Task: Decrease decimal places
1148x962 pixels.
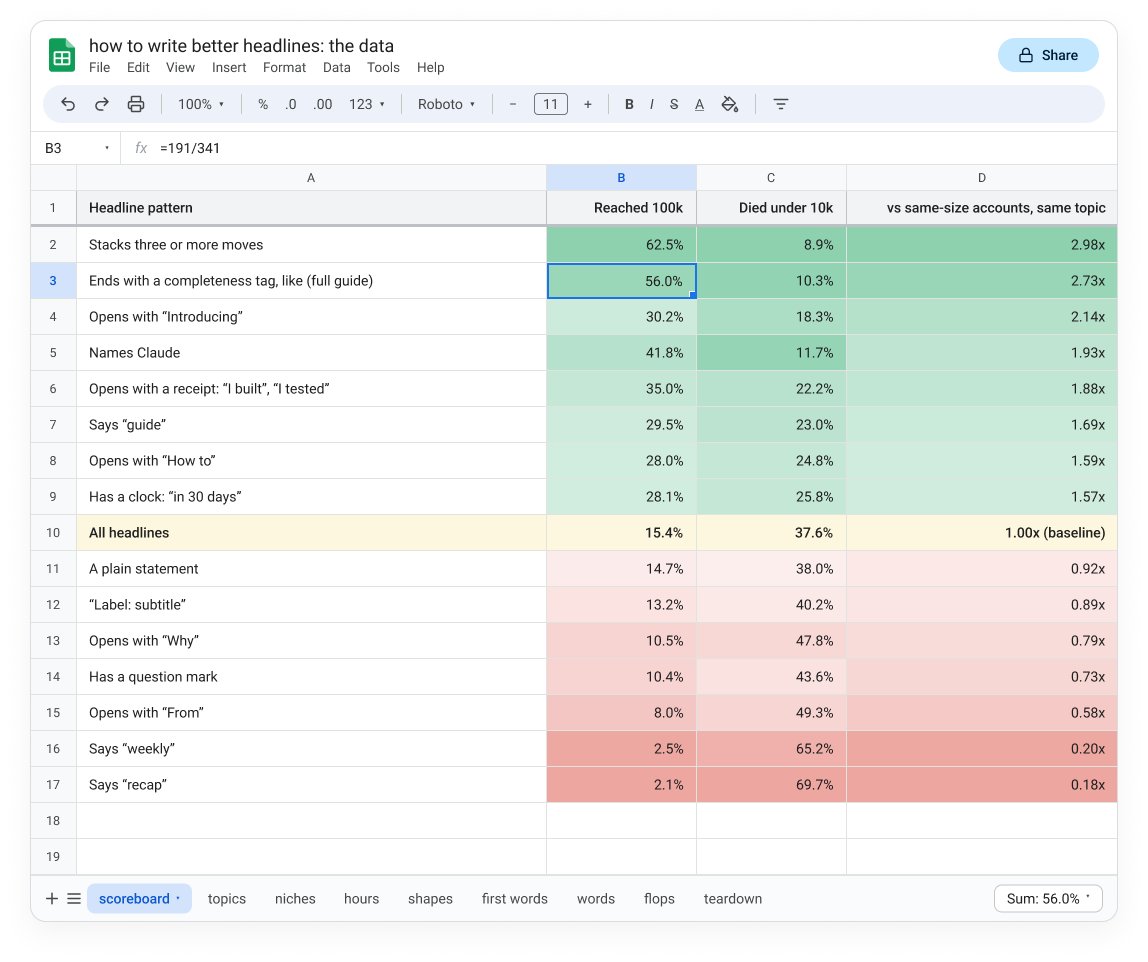Action: click(291, 104)
